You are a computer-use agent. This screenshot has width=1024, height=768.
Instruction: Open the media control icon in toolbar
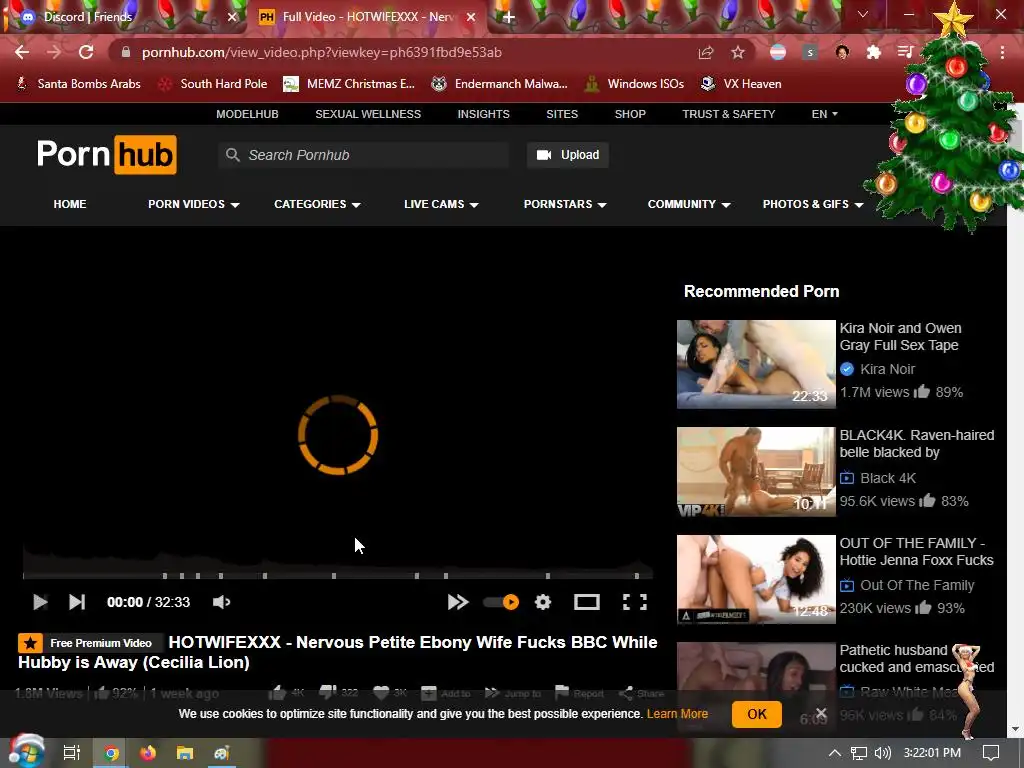[x=905, y=52]
